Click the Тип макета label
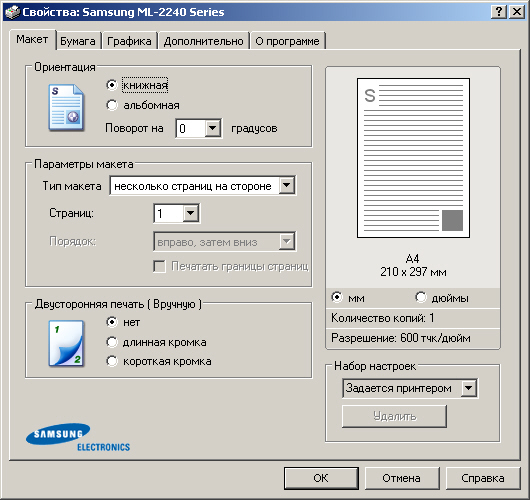This screenshot has height=500, width=530. [72, 186]
